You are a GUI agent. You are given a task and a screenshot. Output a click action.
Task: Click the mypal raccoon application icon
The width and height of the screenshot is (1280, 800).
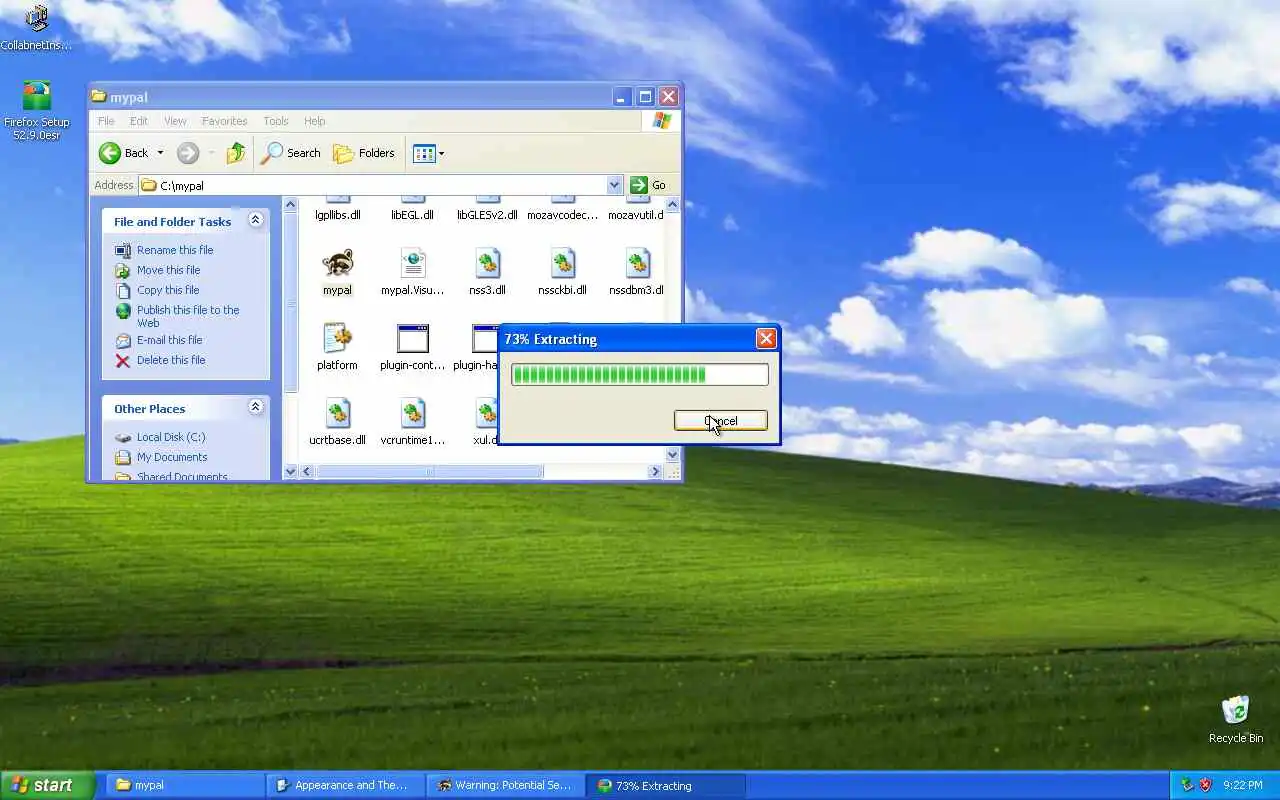[x=337, y=263]
